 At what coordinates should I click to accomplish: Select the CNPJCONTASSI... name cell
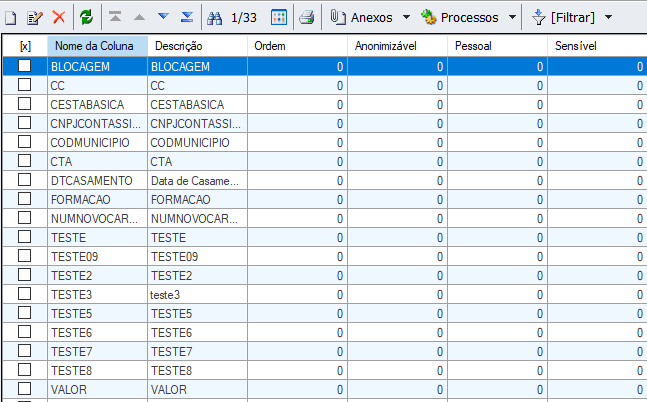[x=97, y=123]
